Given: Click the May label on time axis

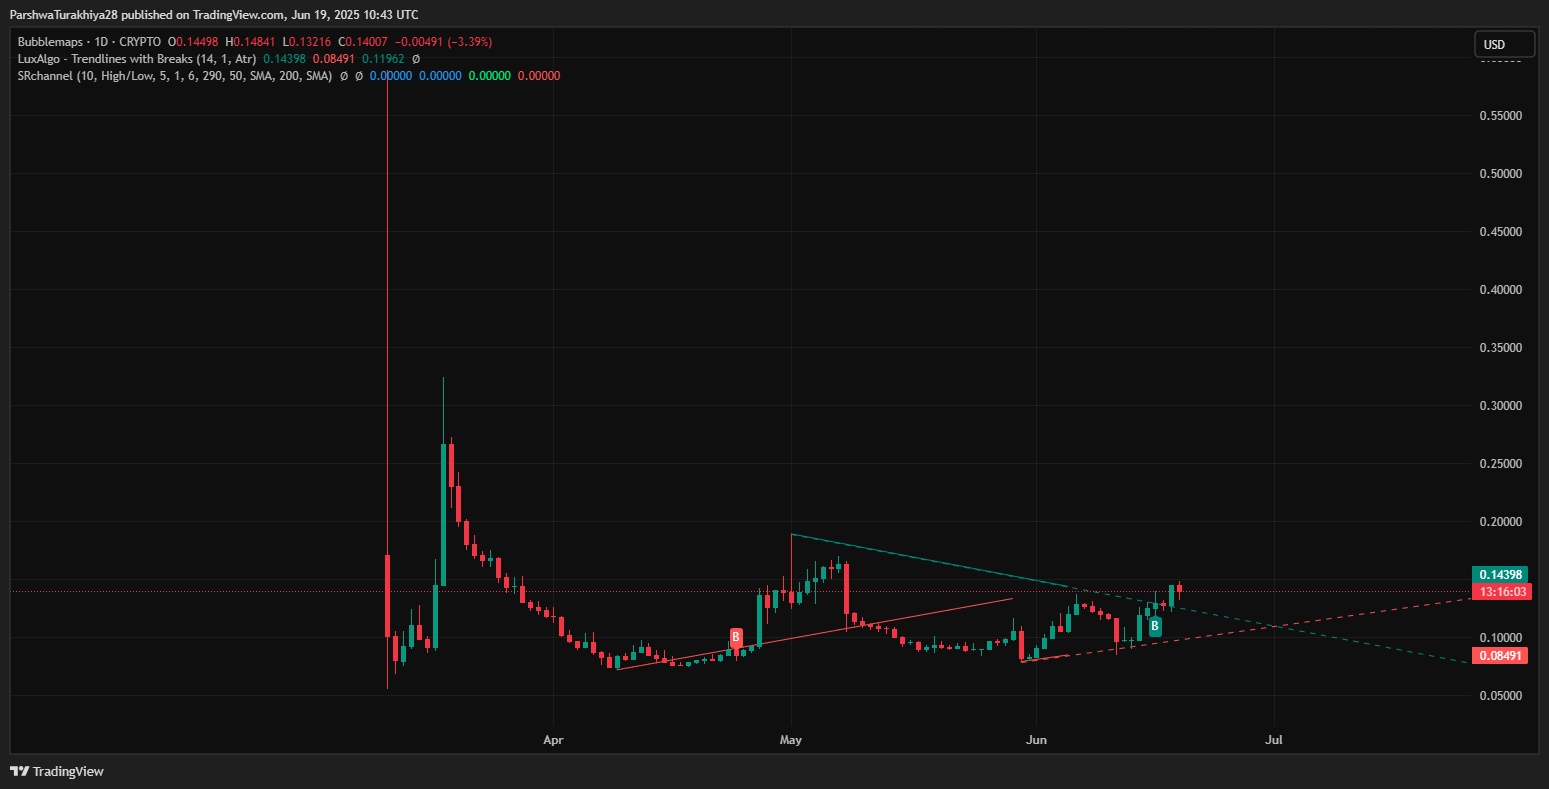Looking at the screenshot, I should (791, 740).
